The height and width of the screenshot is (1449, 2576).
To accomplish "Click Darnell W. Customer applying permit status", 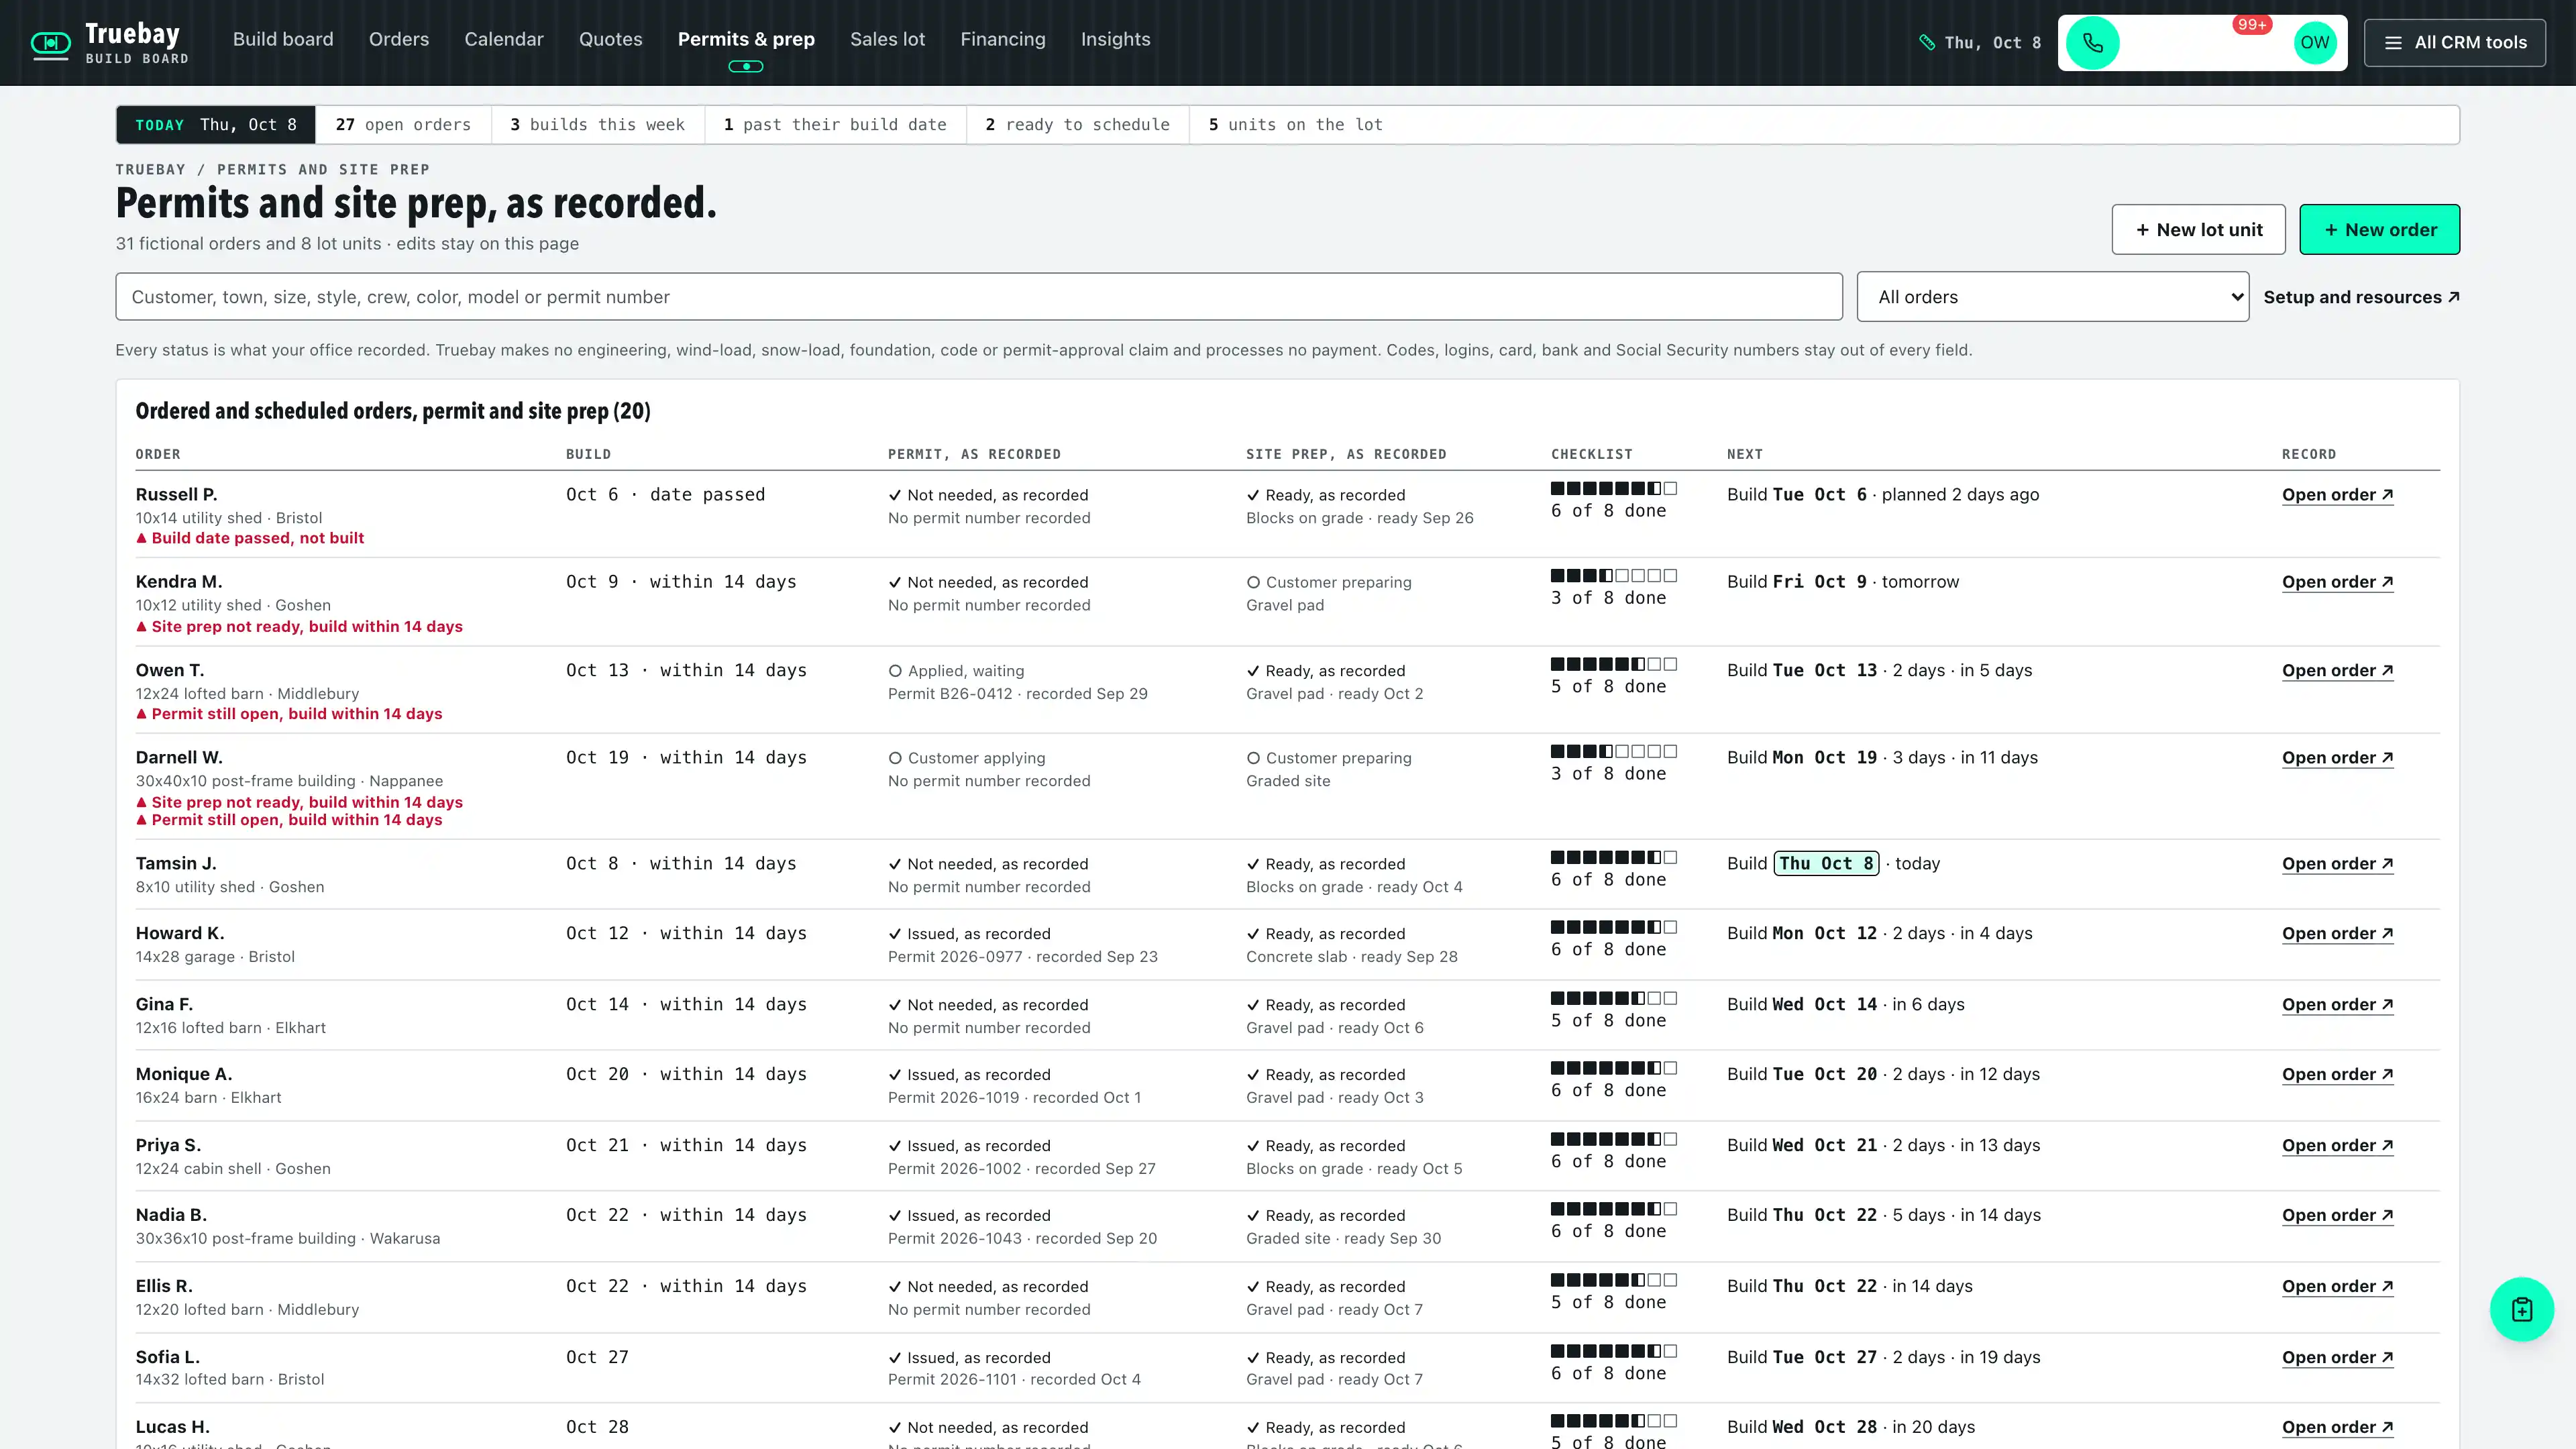I will pyautogui.click(x=966, y=758).
